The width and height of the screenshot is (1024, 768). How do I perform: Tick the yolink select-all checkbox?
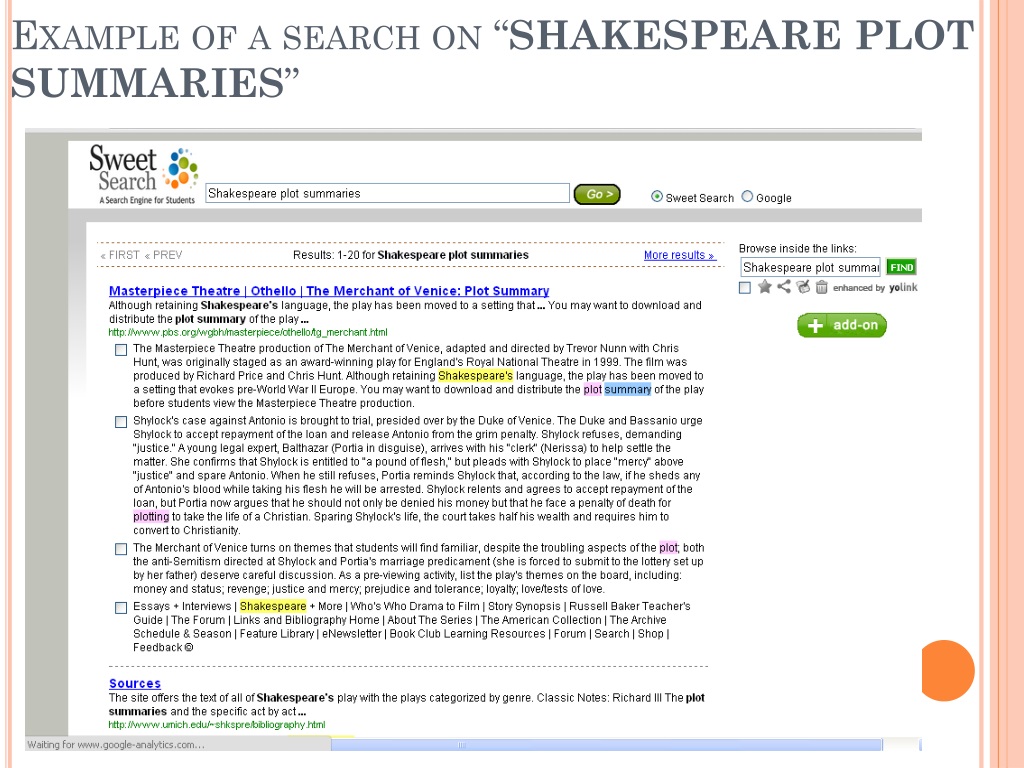[744, 288]
